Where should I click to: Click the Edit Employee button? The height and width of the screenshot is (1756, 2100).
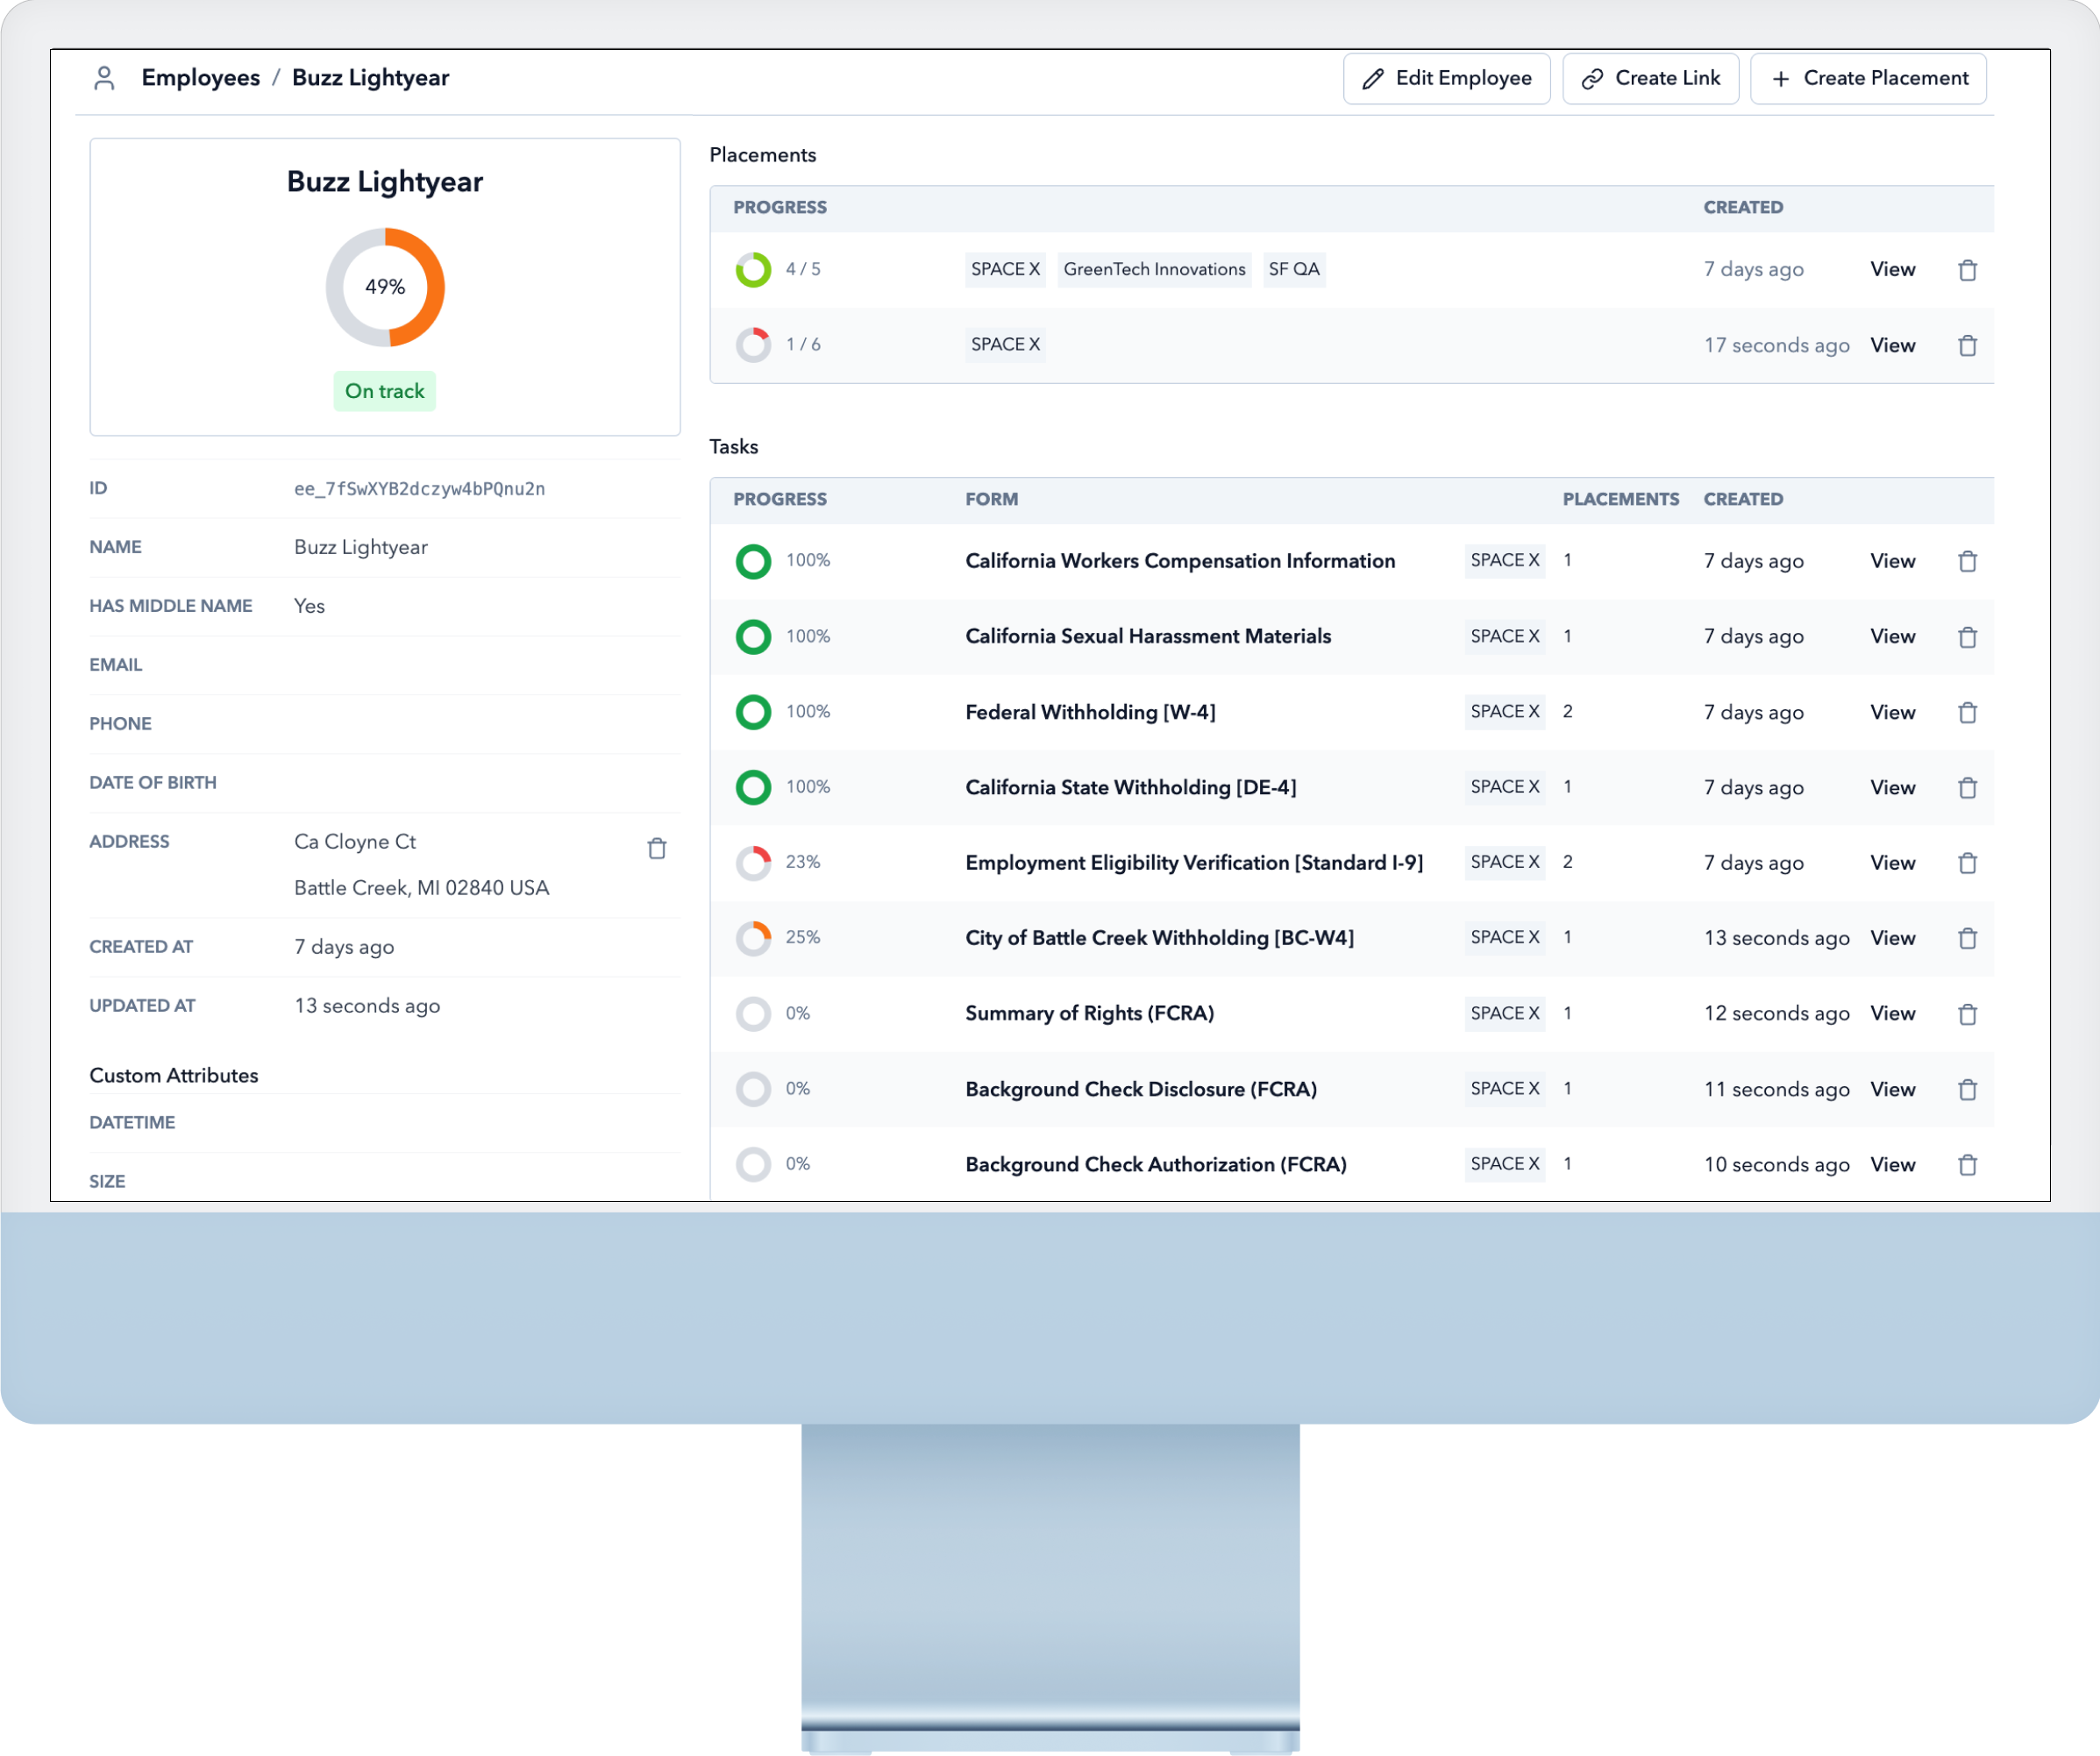pyautogui.click(x=1446, y=78)
